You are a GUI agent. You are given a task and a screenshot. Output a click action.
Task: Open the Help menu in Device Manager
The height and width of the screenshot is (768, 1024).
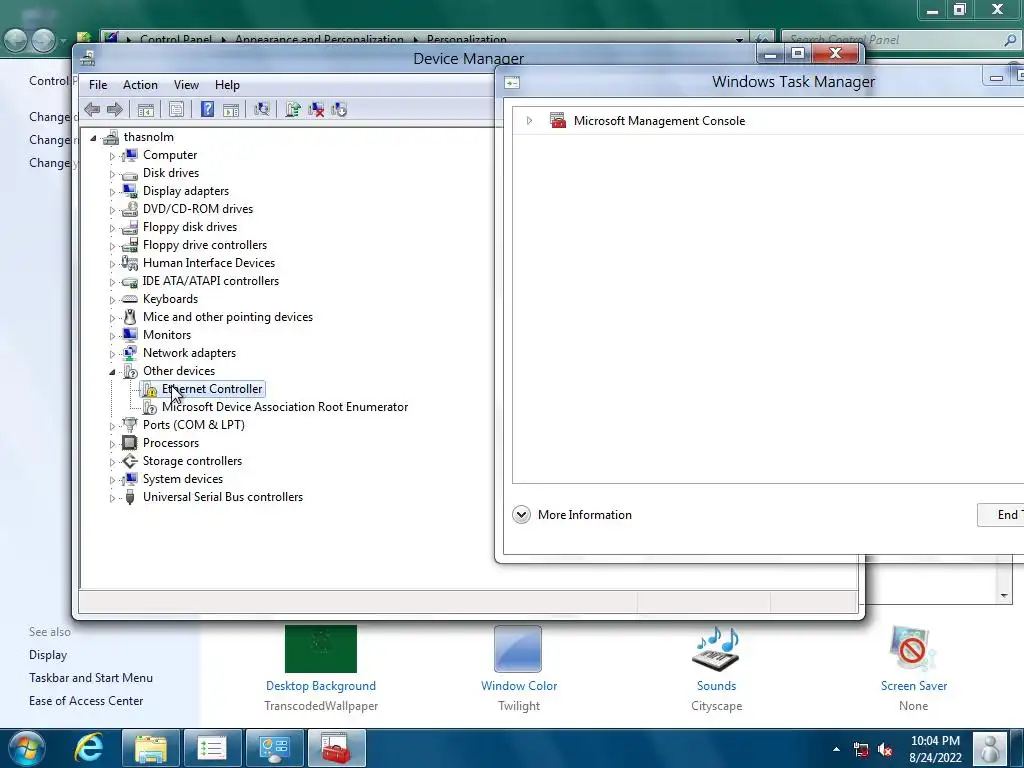pos(227,85)
